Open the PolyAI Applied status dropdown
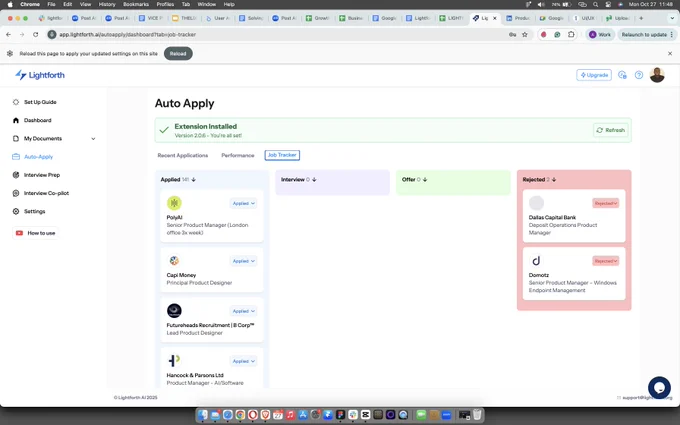 (x=243, y=203)
